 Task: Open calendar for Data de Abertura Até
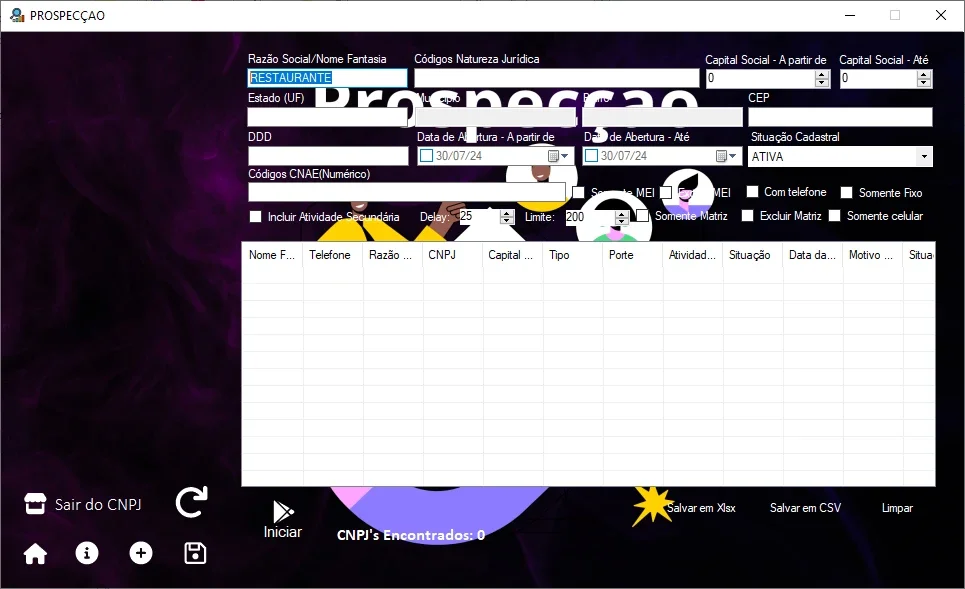726,156
